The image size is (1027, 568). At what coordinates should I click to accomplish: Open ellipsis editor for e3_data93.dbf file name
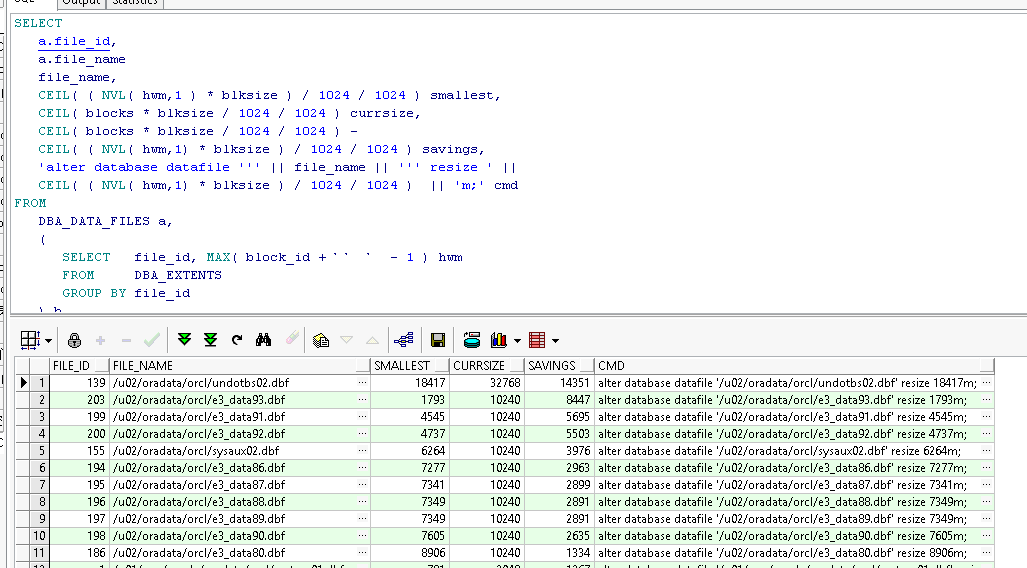(x=362, y=400)
